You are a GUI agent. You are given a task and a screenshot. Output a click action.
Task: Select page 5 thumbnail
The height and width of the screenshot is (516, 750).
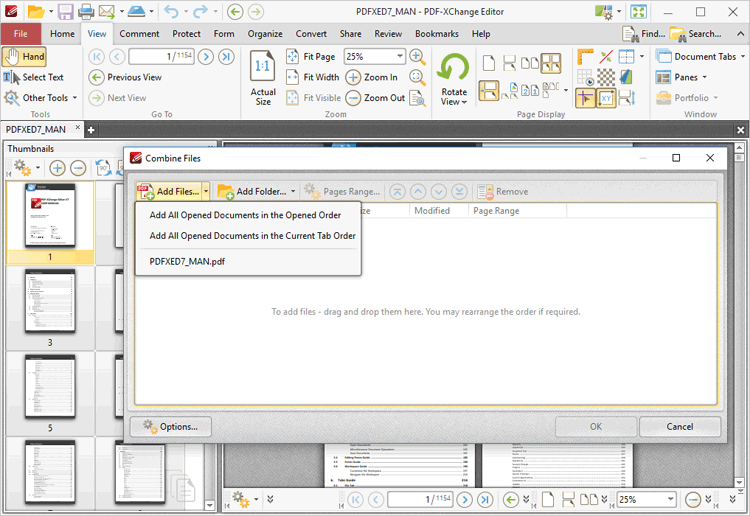coord(50,394)
